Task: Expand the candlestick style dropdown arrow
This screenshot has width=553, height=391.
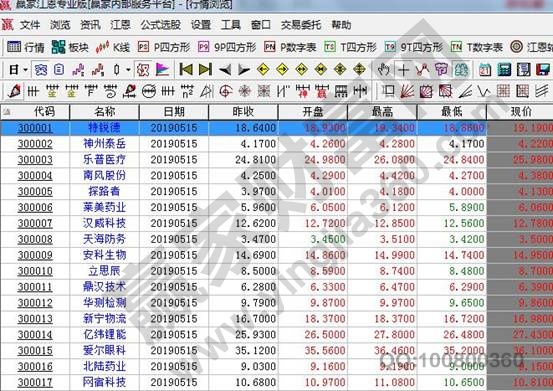Action: click(128, 70)
